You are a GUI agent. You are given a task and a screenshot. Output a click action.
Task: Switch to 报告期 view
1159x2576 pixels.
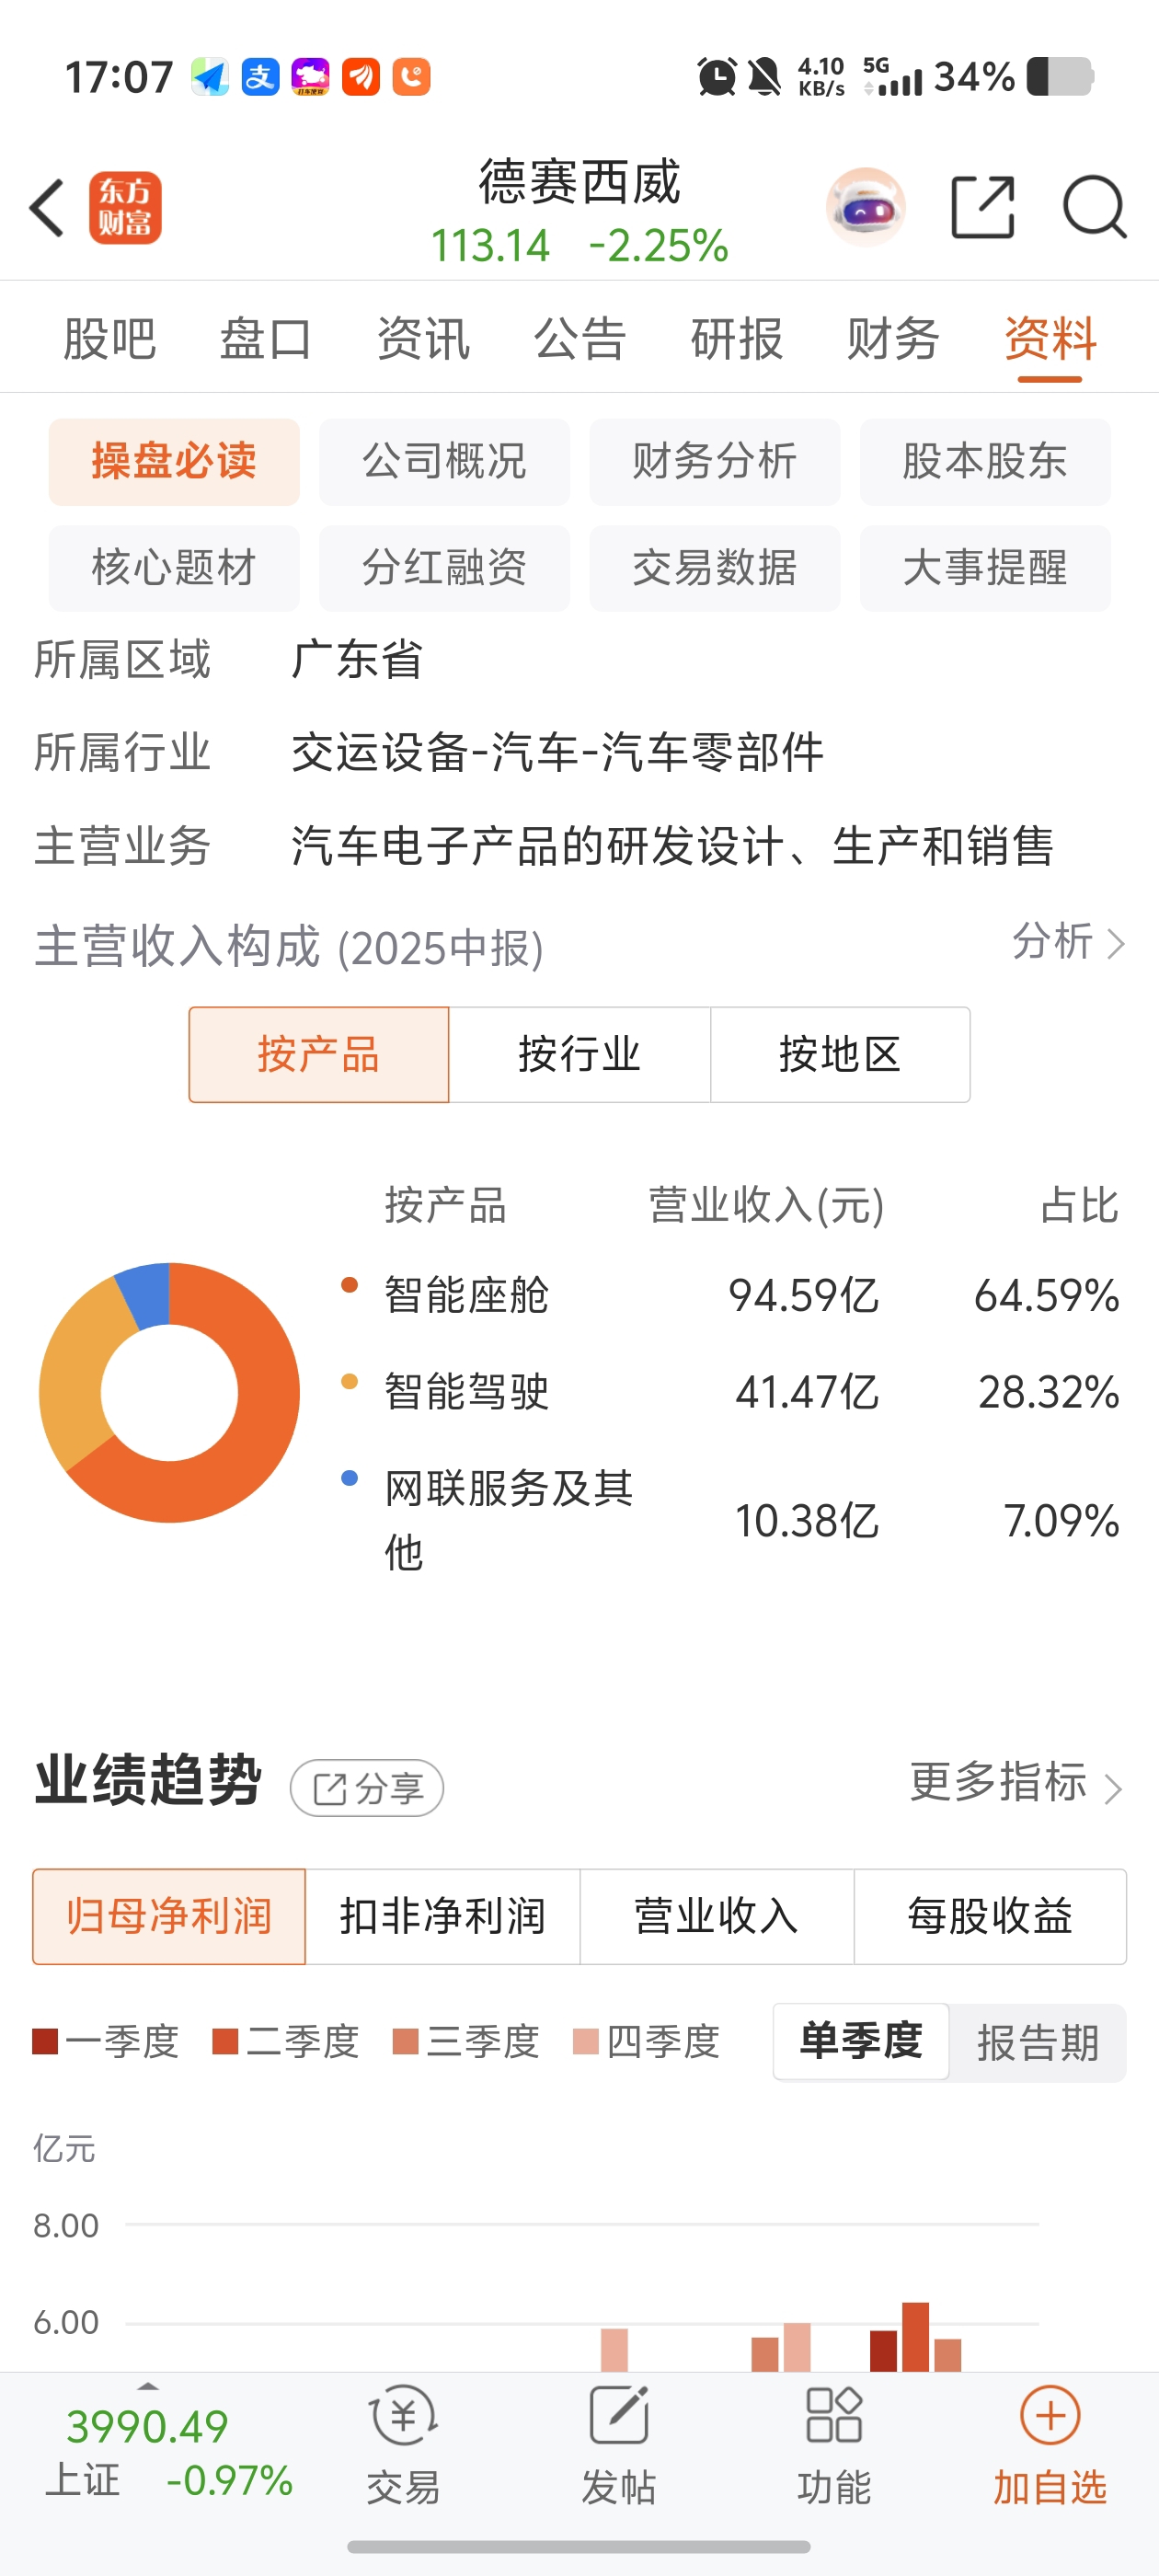coord(1038,2042)
